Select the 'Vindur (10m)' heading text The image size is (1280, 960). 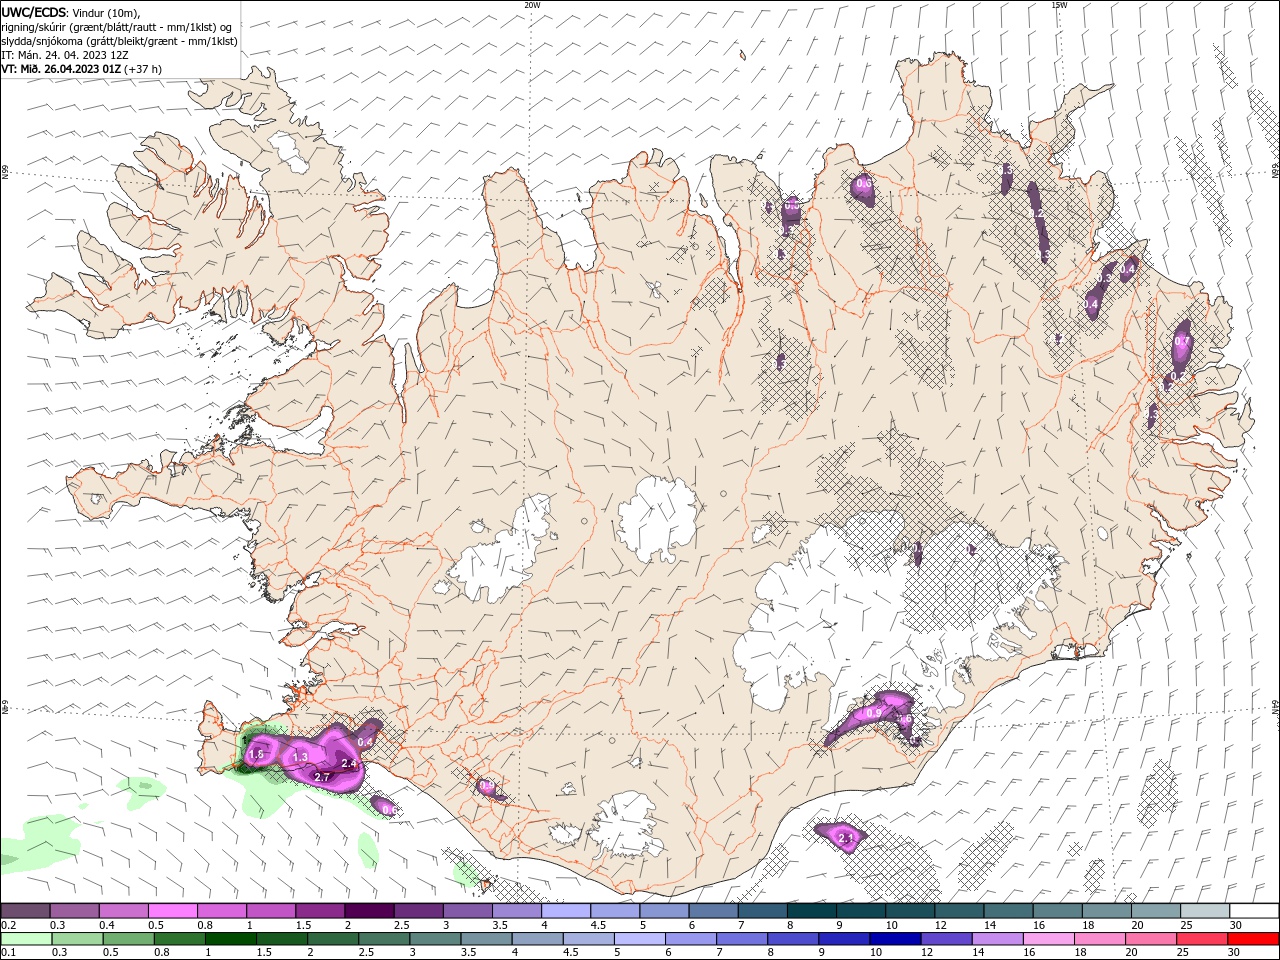click(106, 12)
